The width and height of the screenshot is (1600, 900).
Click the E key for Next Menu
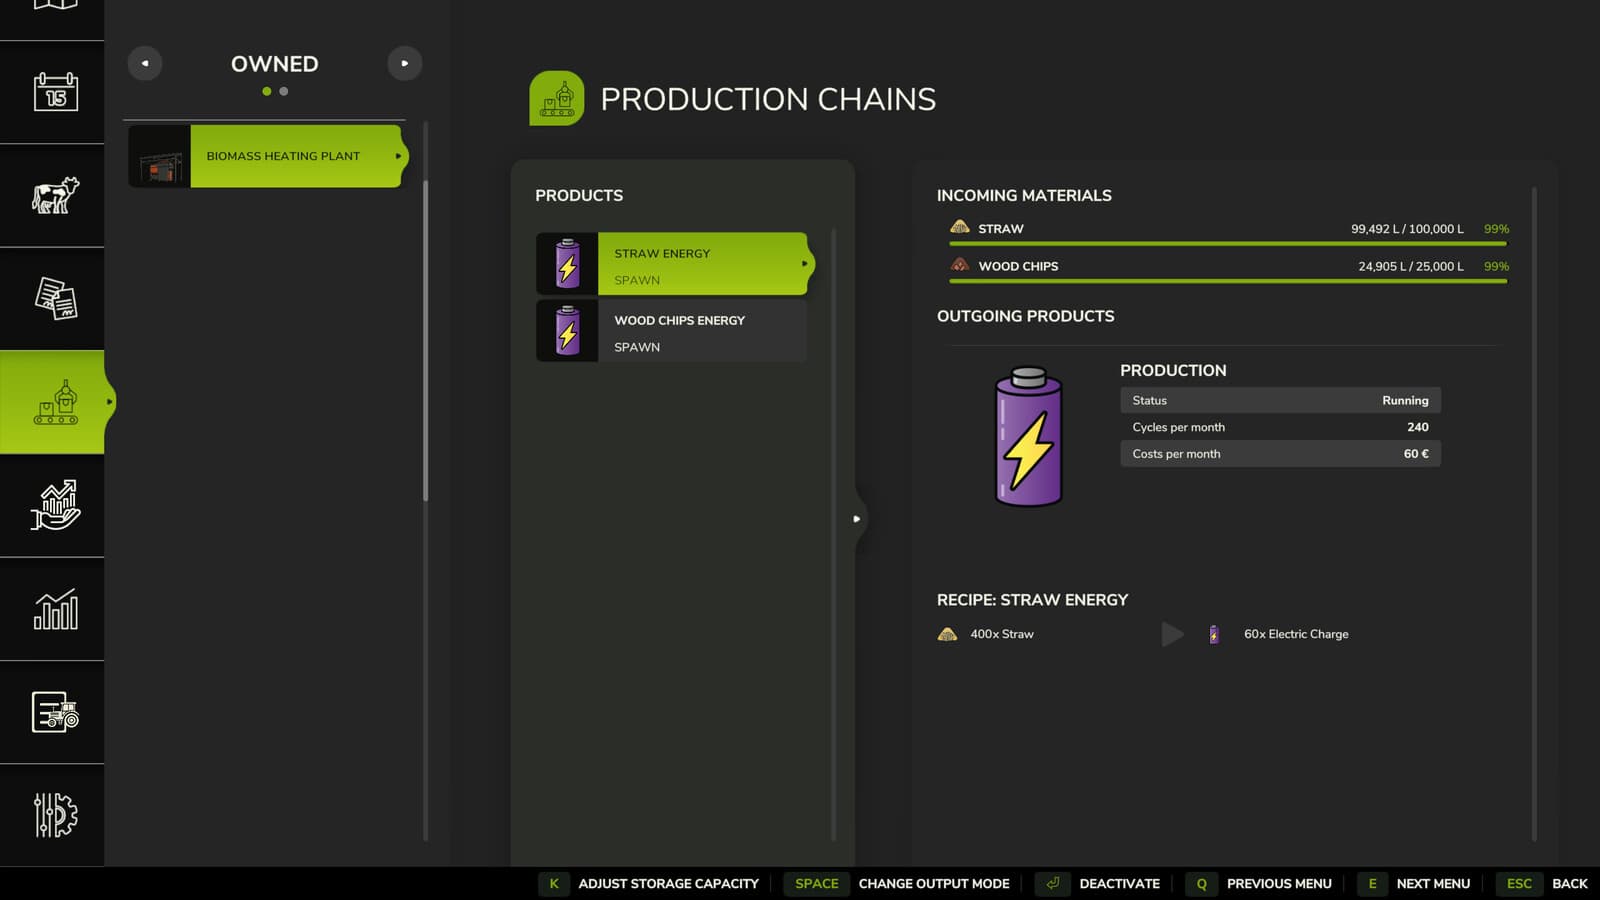point(1372,884)
